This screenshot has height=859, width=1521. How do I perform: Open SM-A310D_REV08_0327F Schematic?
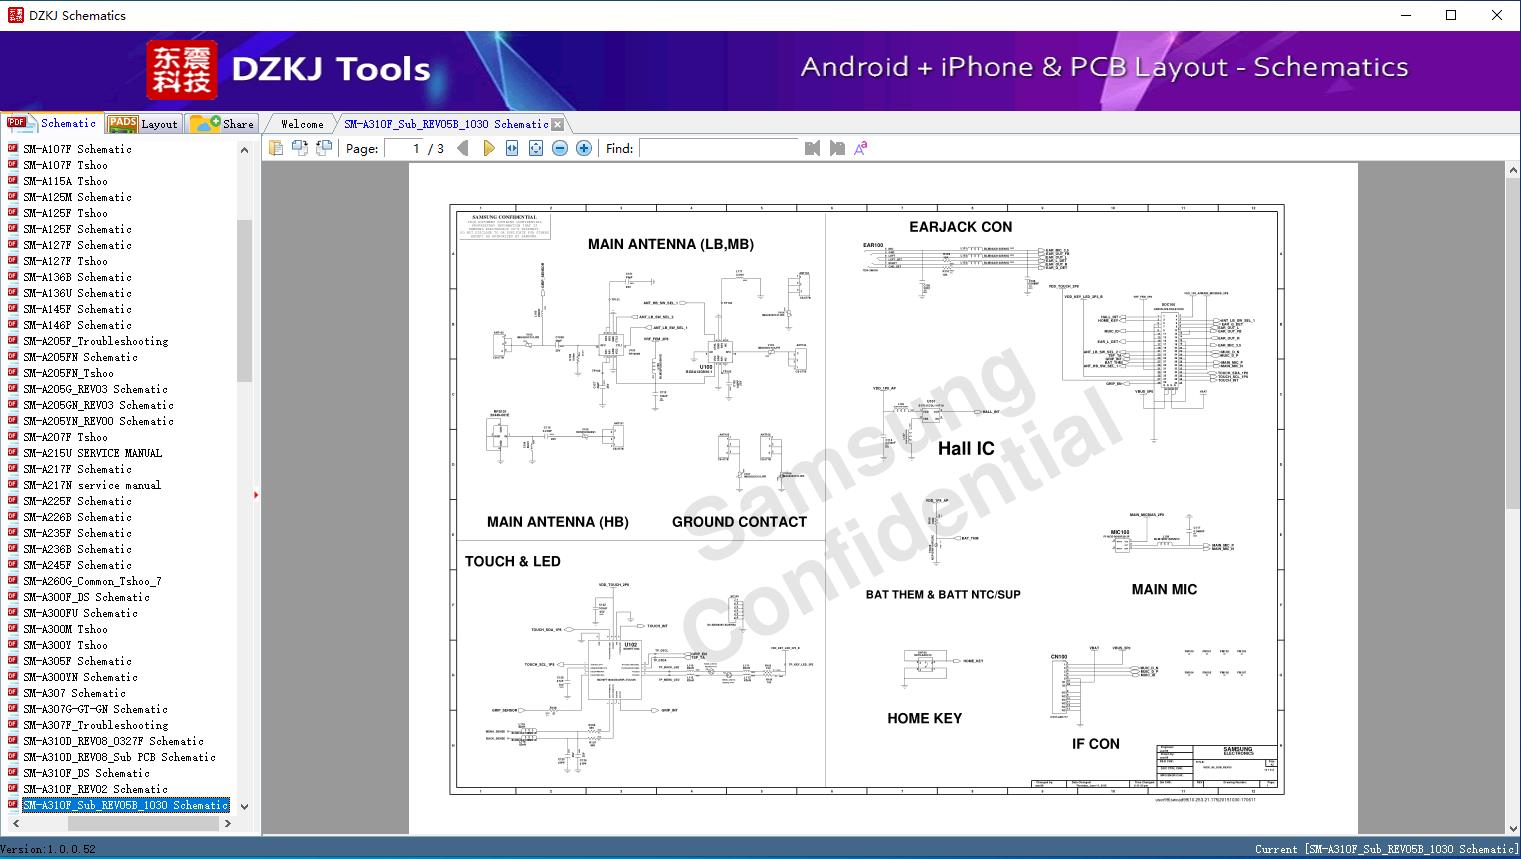[x=114, y=741]
